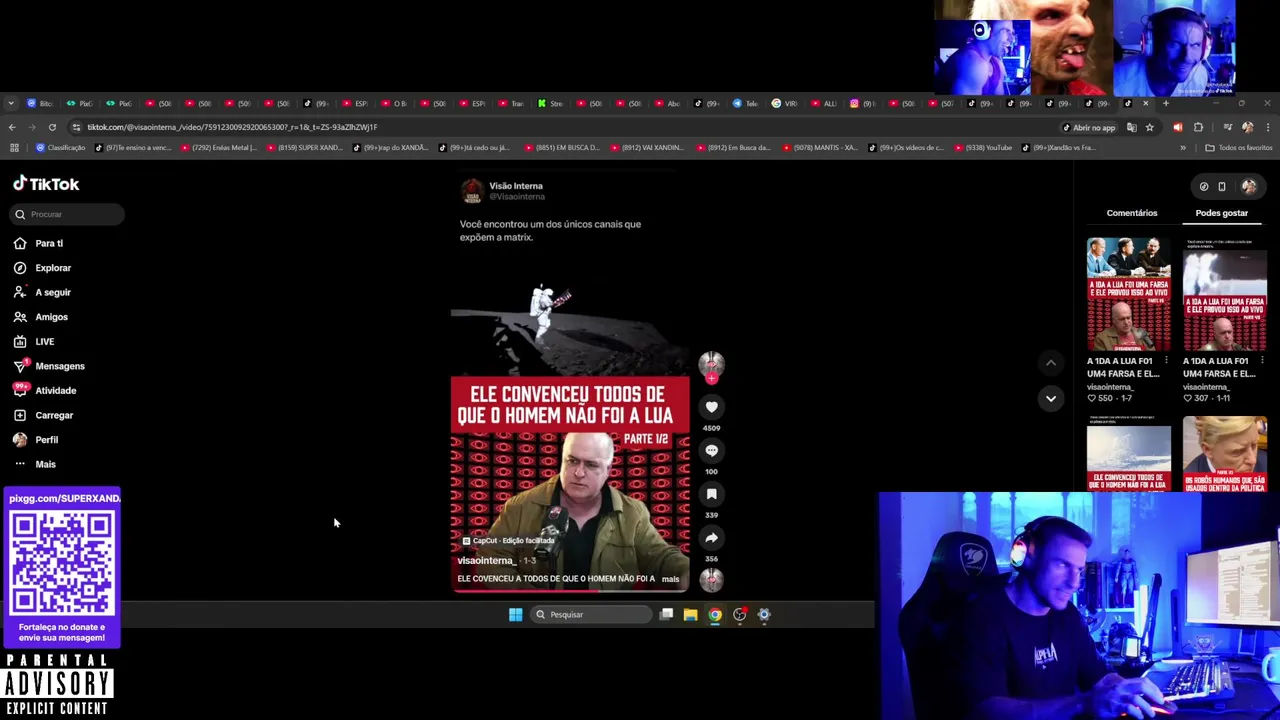The width and height of the screenshot is (1280, 720).
Task: Open Chrome from the taskbar
Action: tap(715, 615)
